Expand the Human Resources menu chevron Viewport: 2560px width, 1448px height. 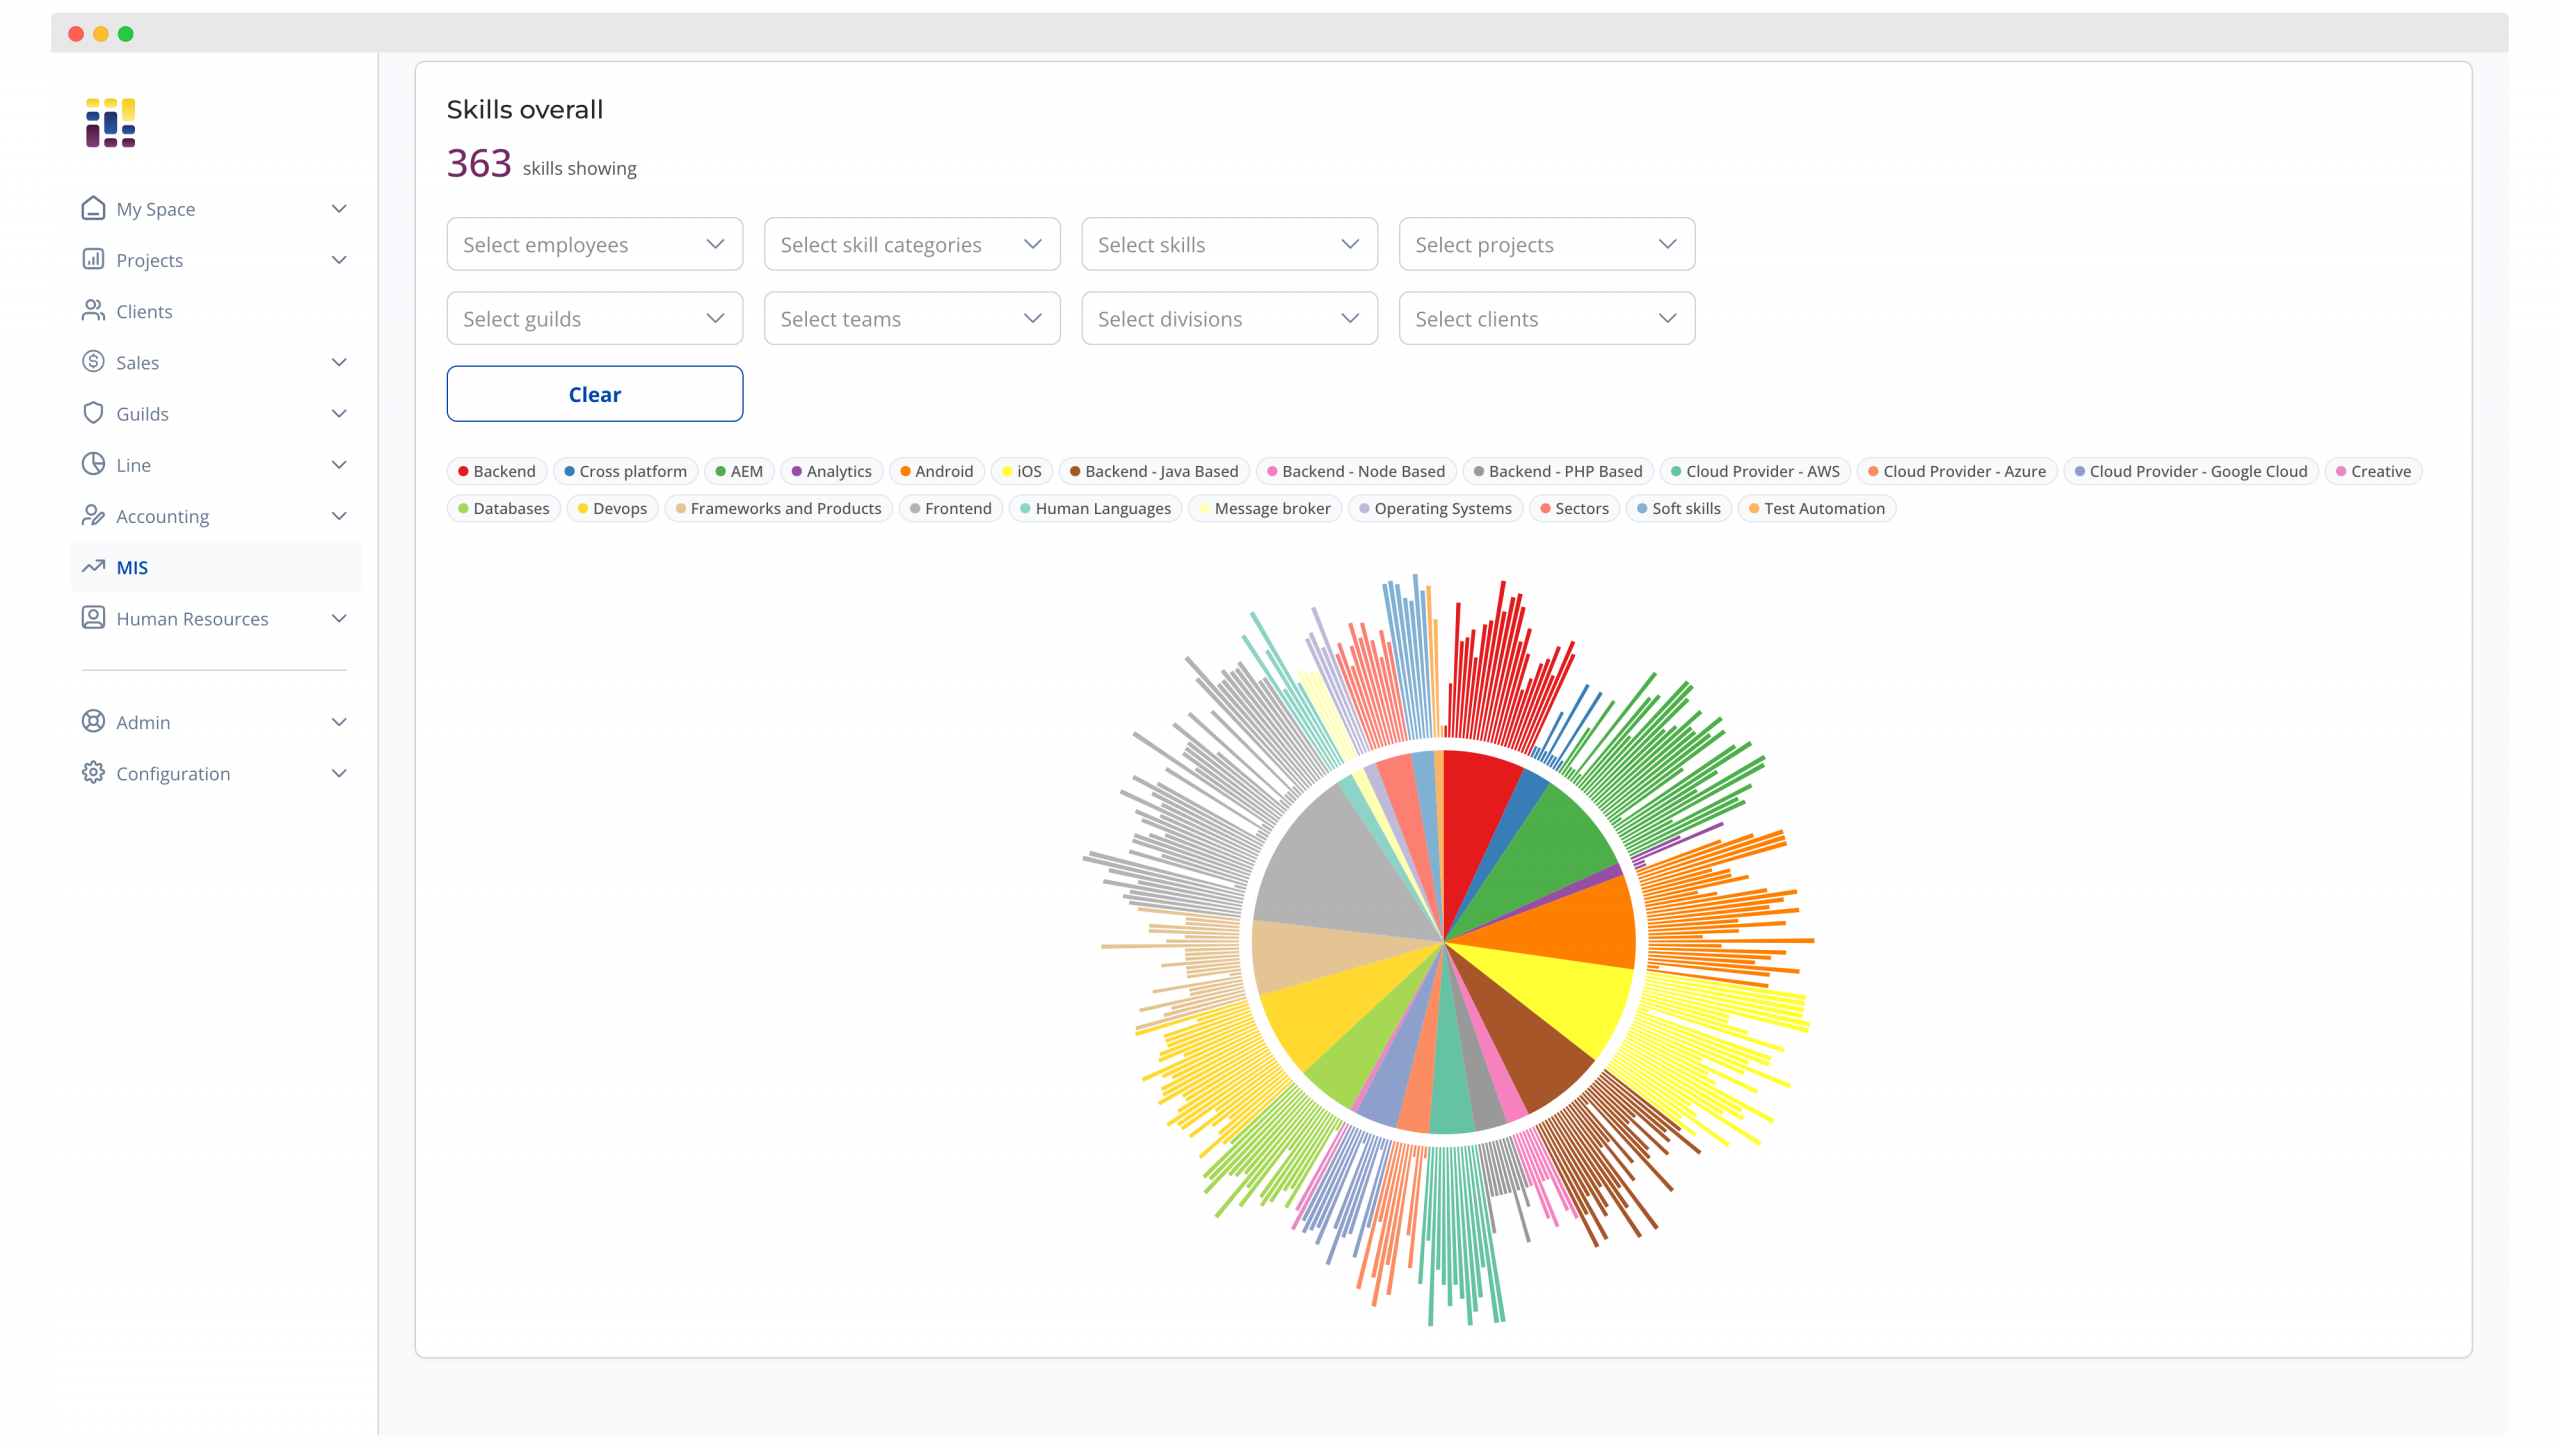339,619
